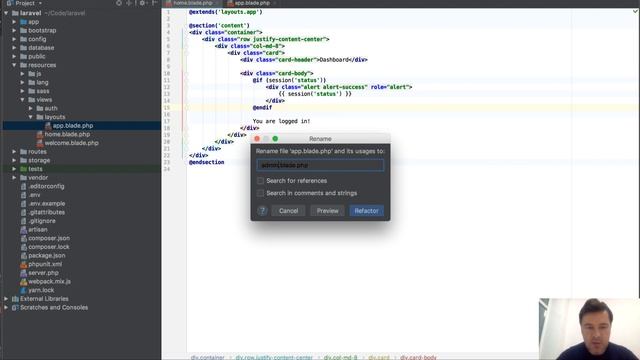The width and height of the screenshot is (640, 360).
Task: Click the Preview button in Rename dialog
Action: click(327, 211)
